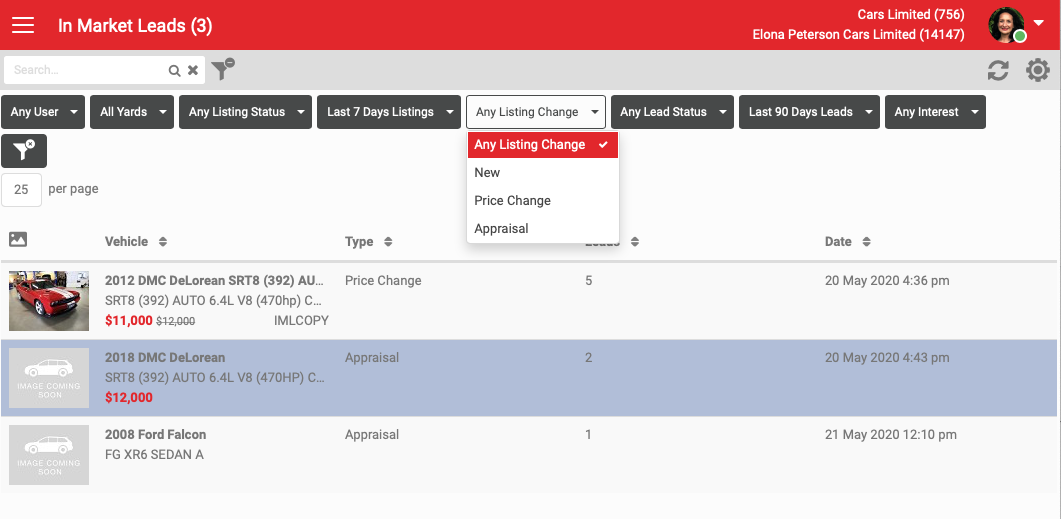1061x519 pixels.
Task: Toggle the filter bar funnel icon
Action: 223,69
